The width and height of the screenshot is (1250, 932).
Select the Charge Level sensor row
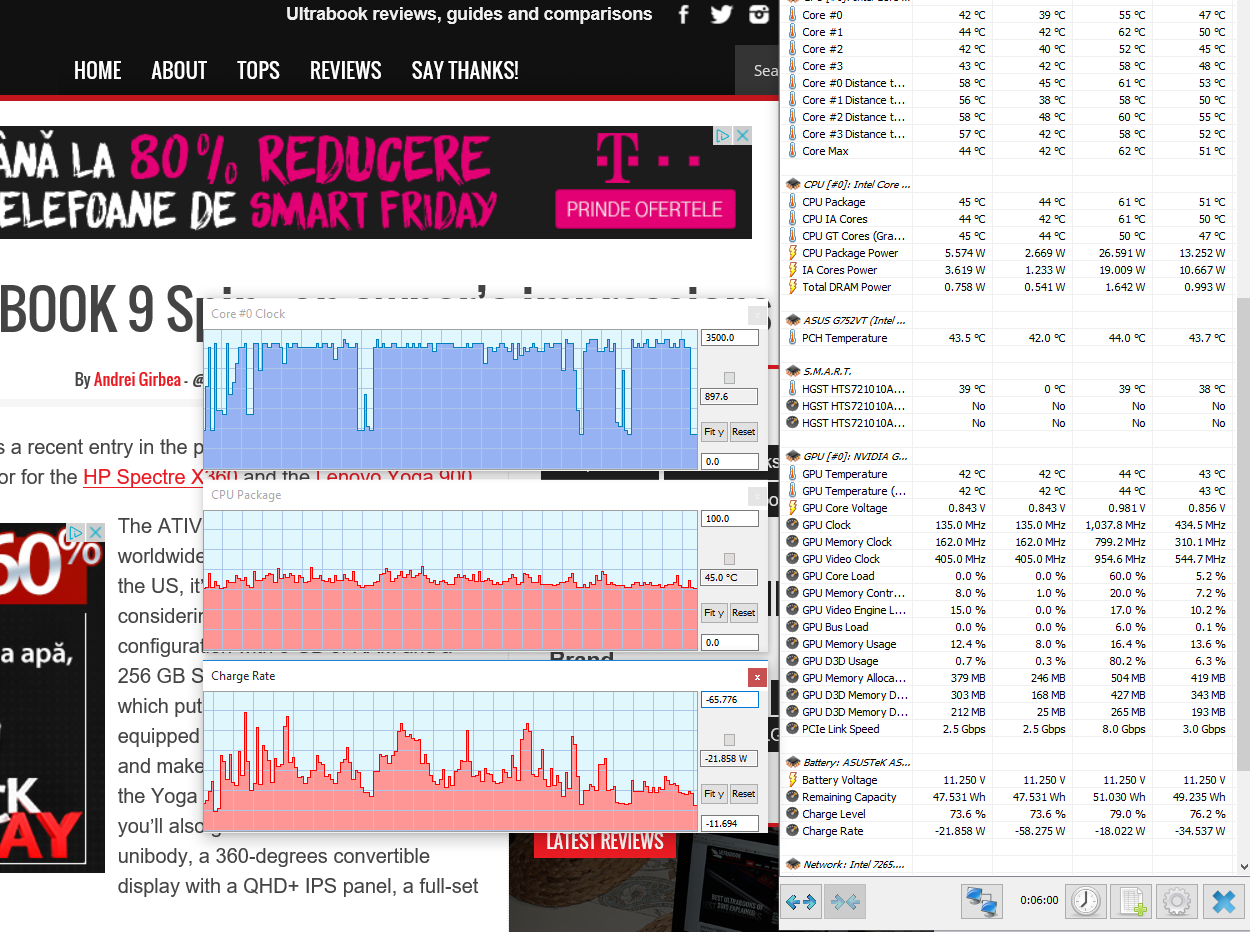pos(1007,814)
